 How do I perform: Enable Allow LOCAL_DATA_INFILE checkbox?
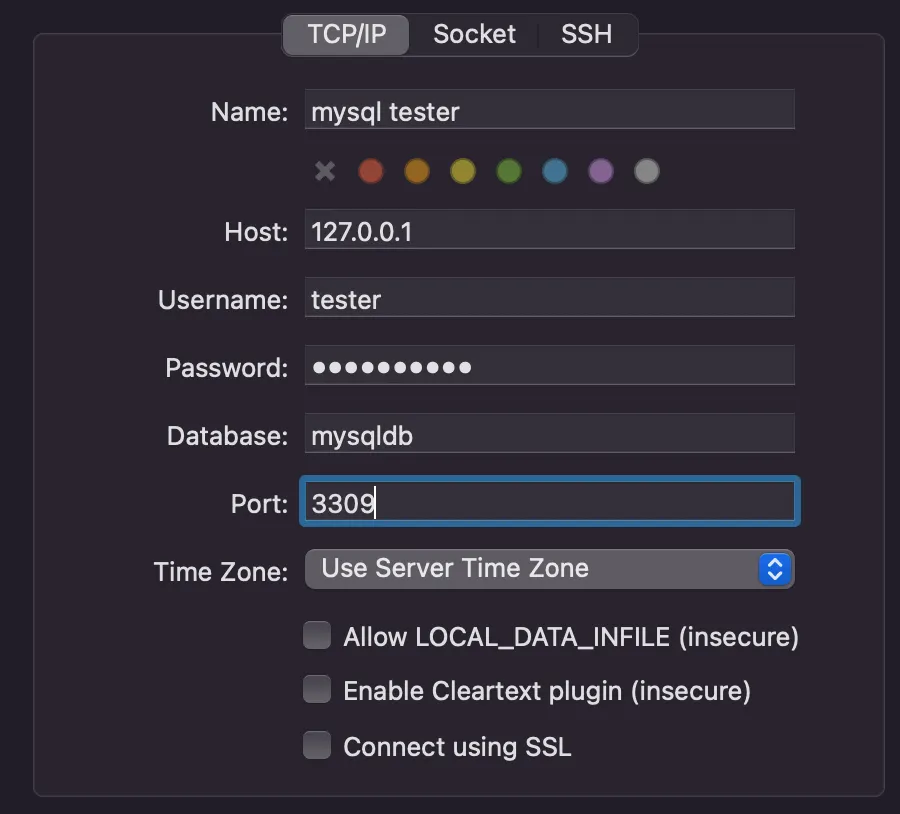coord(317,636)
